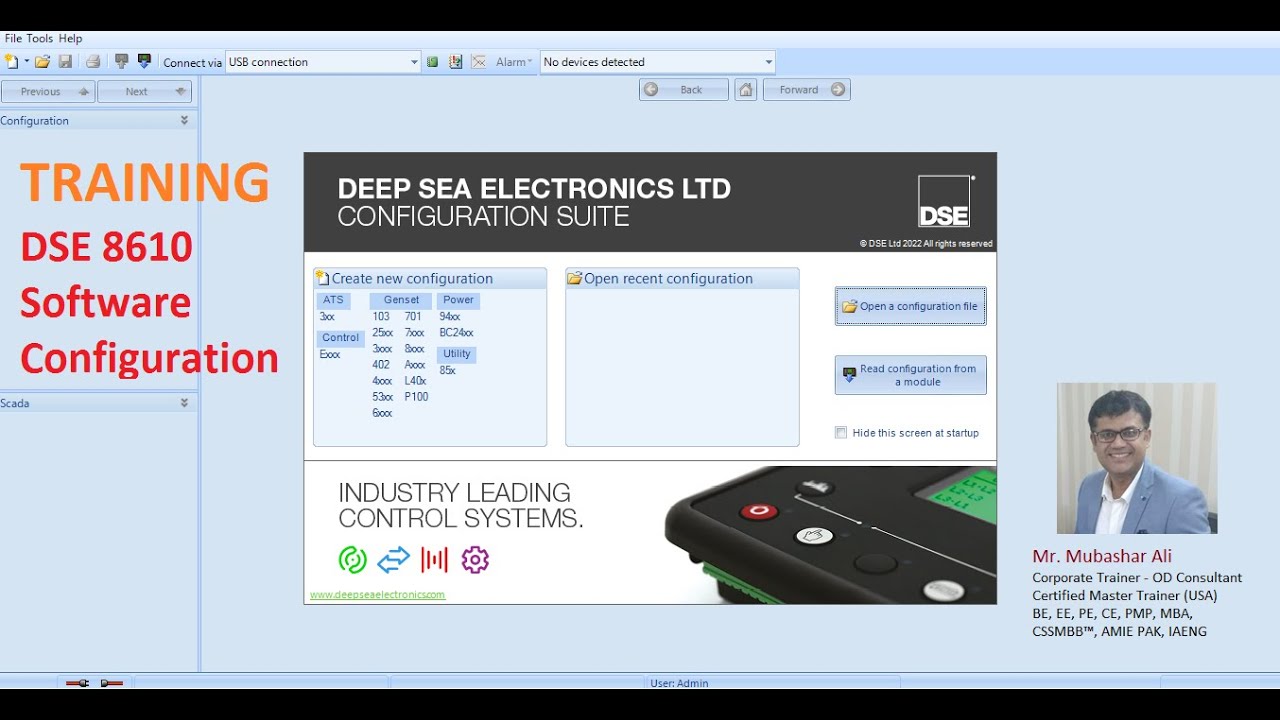
Task: Click the crossed-out envelope toolbar icon
Action: (479, 62)
